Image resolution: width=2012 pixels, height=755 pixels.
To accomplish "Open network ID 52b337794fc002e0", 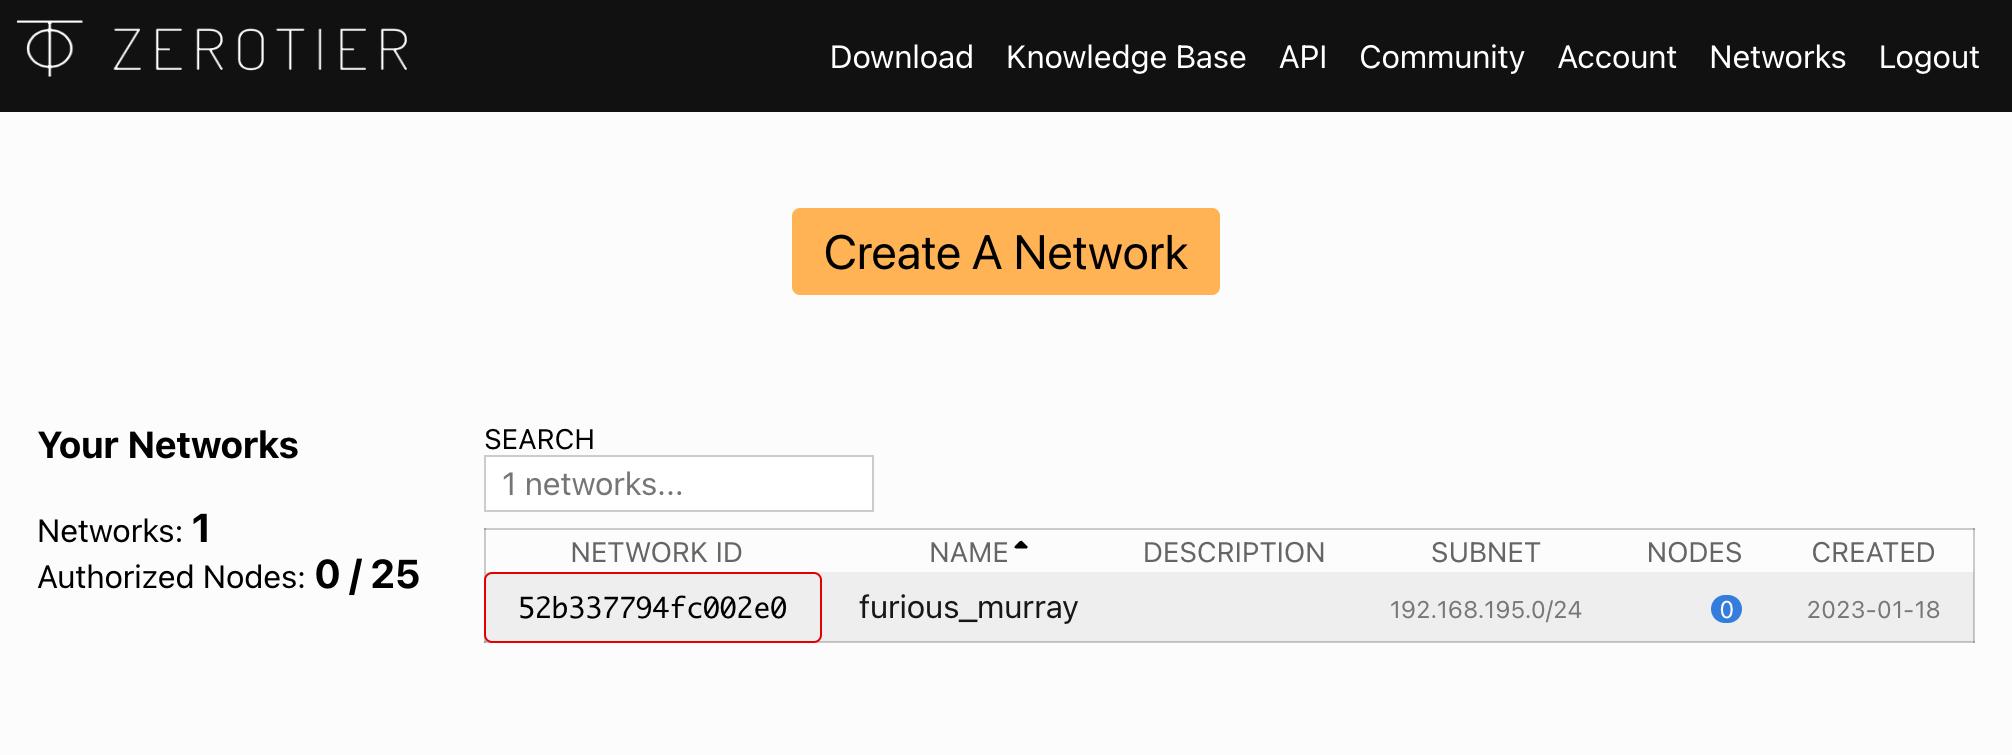I will (652, 608).
